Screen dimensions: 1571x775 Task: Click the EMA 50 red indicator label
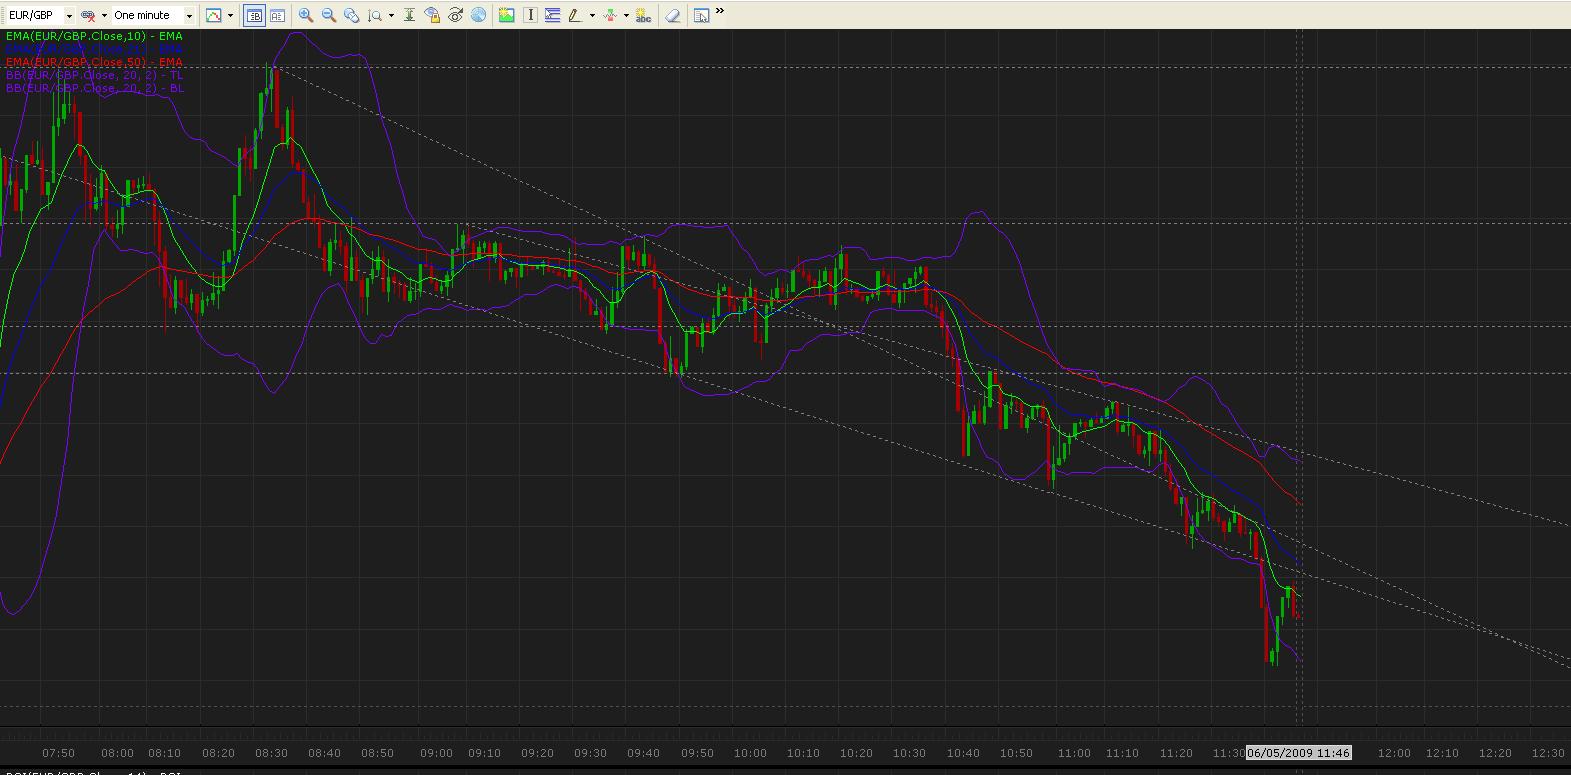pos(94,62)
